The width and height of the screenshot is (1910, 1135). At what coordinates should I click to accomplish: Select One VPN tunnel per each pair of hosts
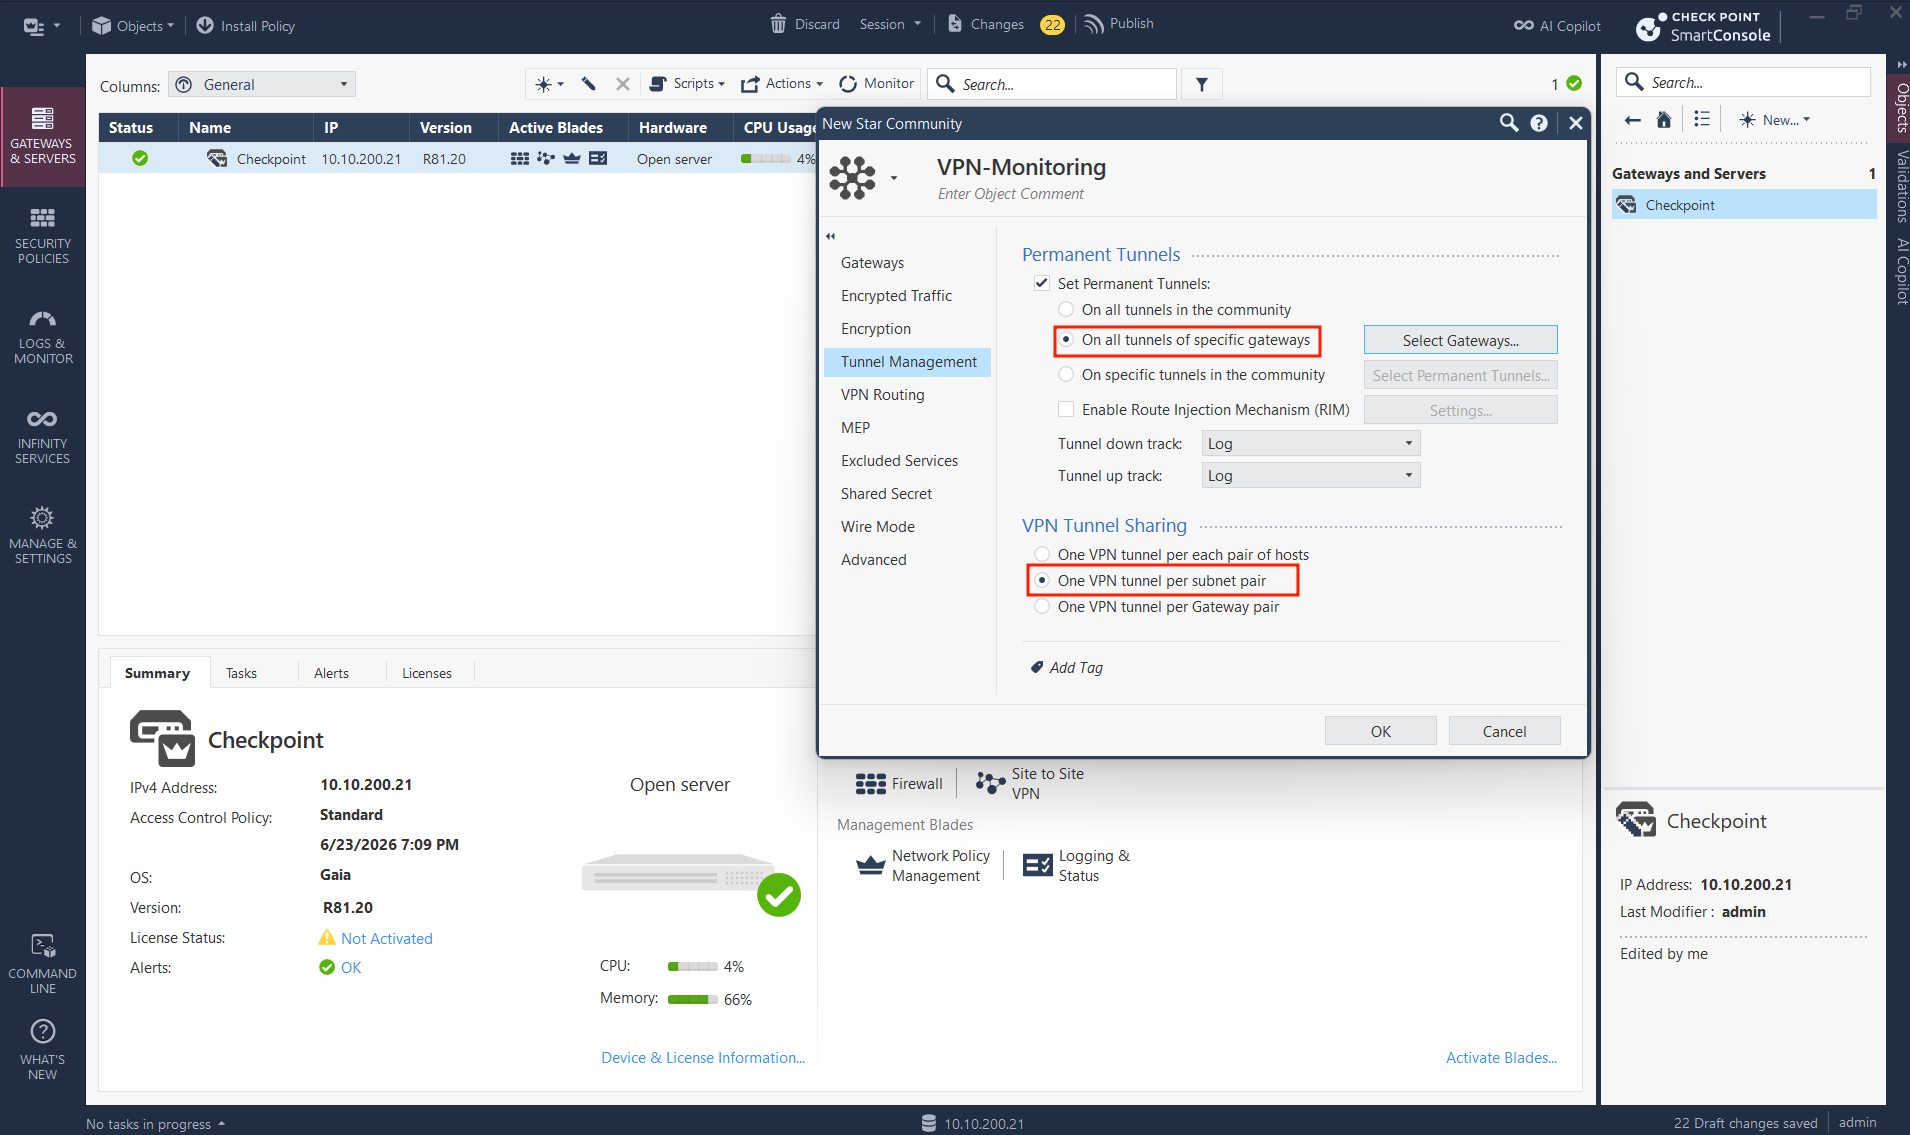pyautogui.click(x=1042, y=555)
